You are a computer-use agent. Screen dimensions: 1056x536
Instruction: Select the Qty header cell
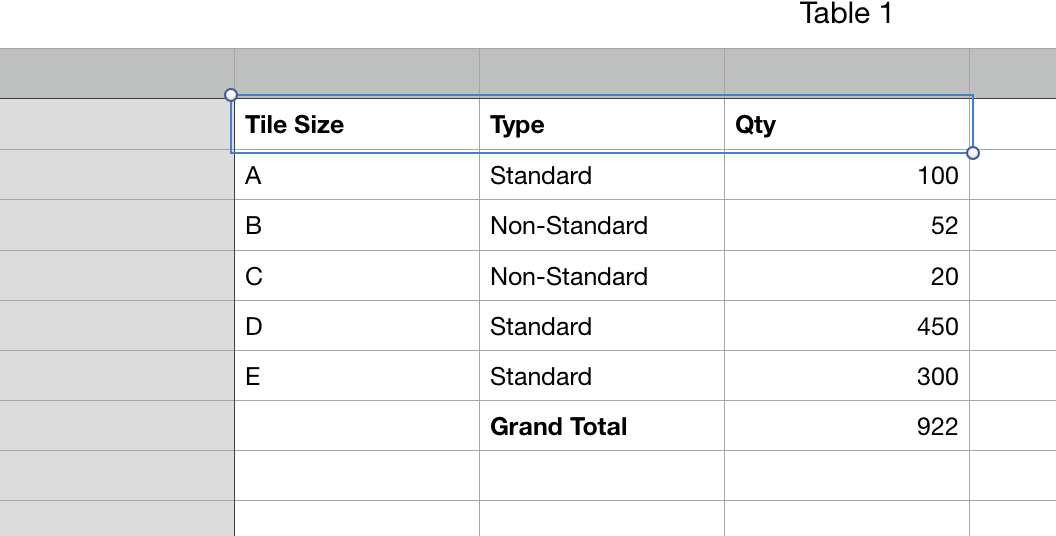[847, 125]
